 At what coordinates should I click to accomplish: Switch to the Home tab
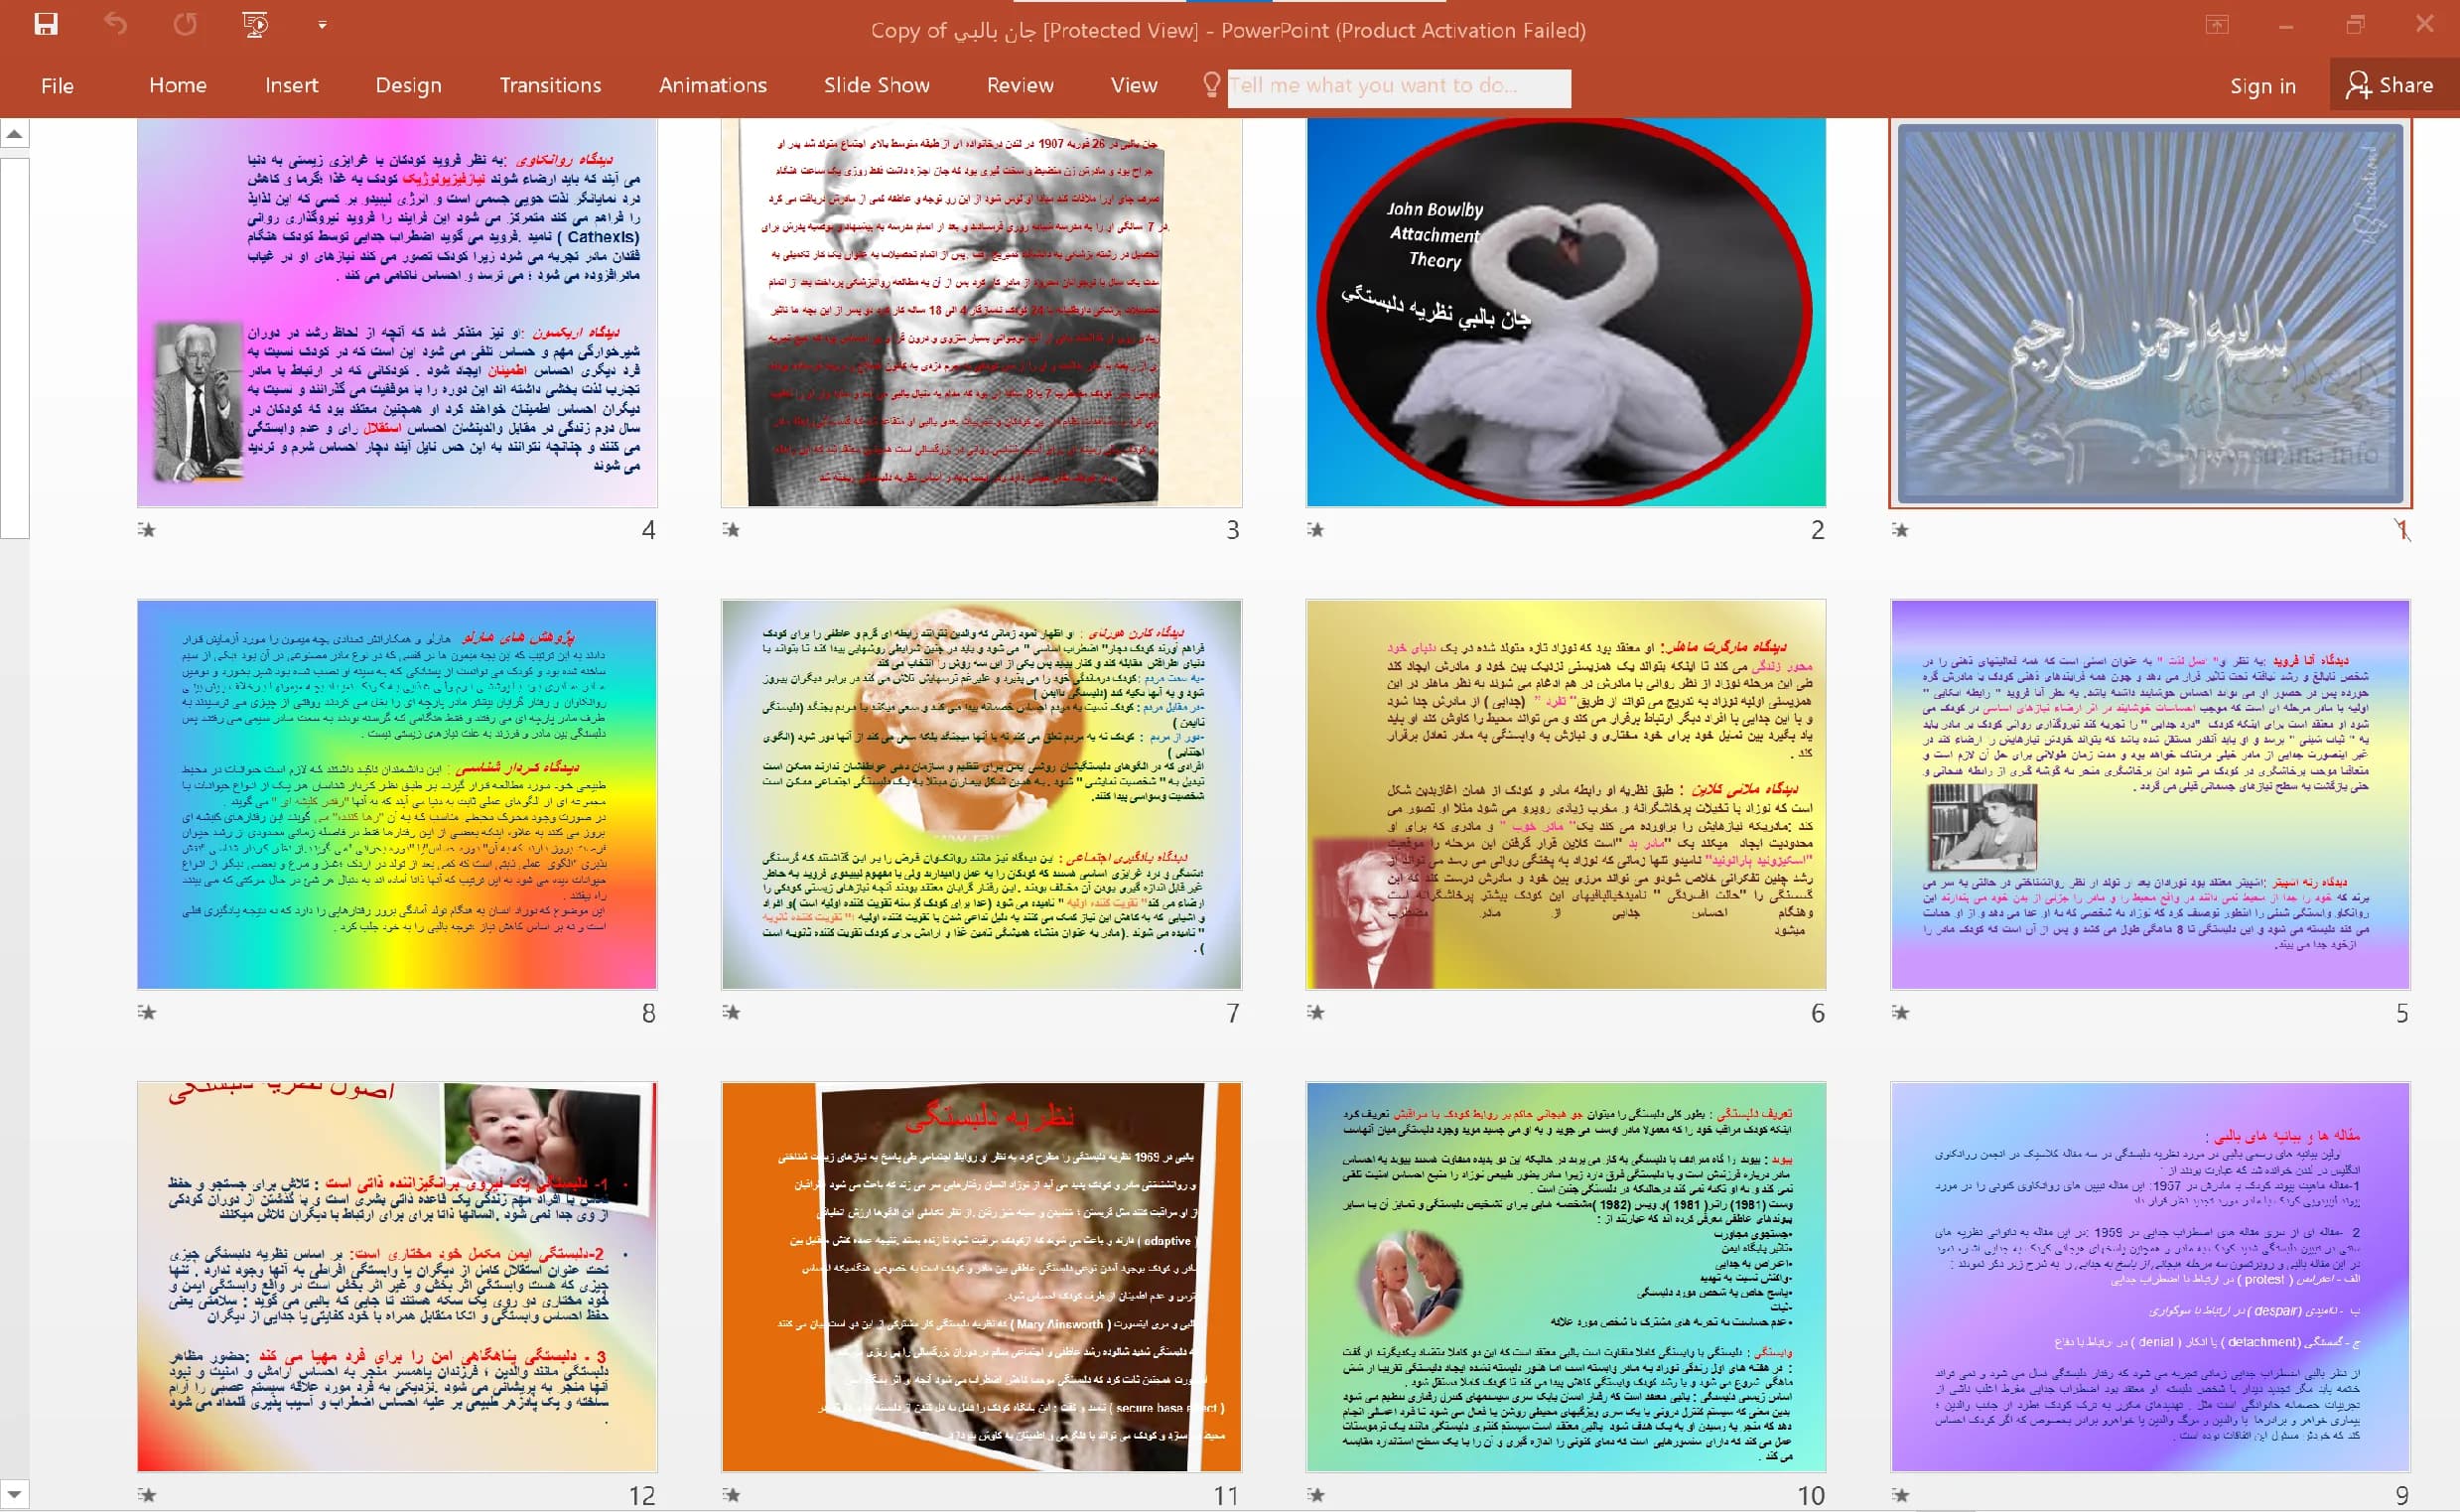[x=178, y=85]
